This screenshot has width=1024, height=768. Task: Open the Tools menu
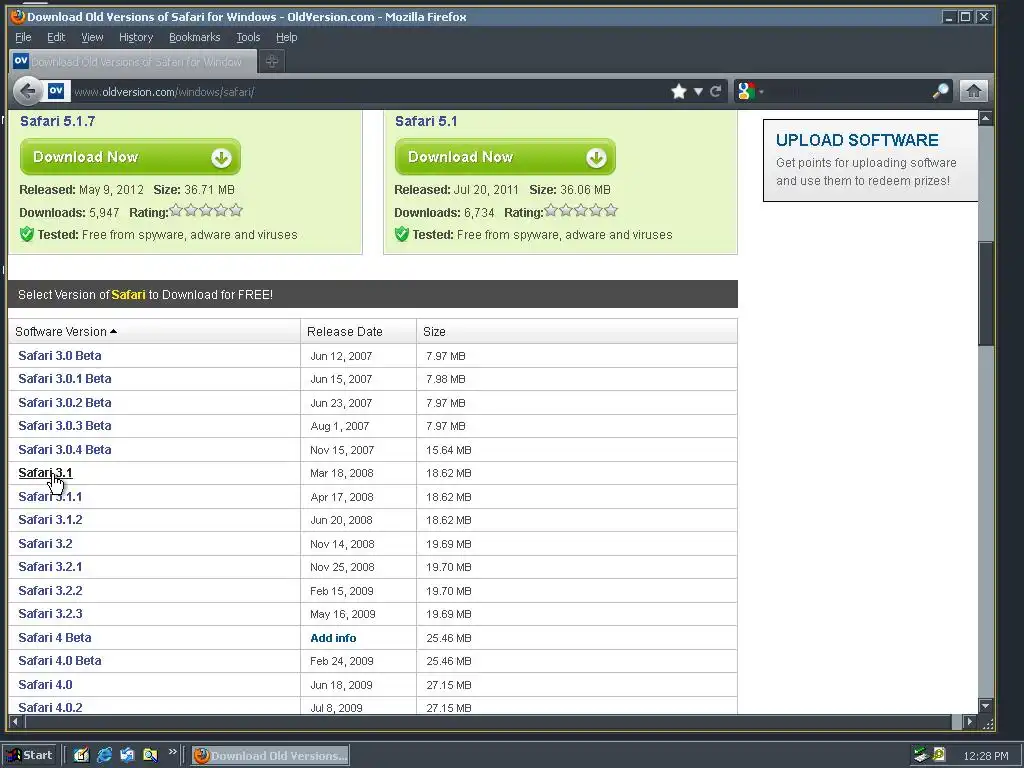click(248, 37)
